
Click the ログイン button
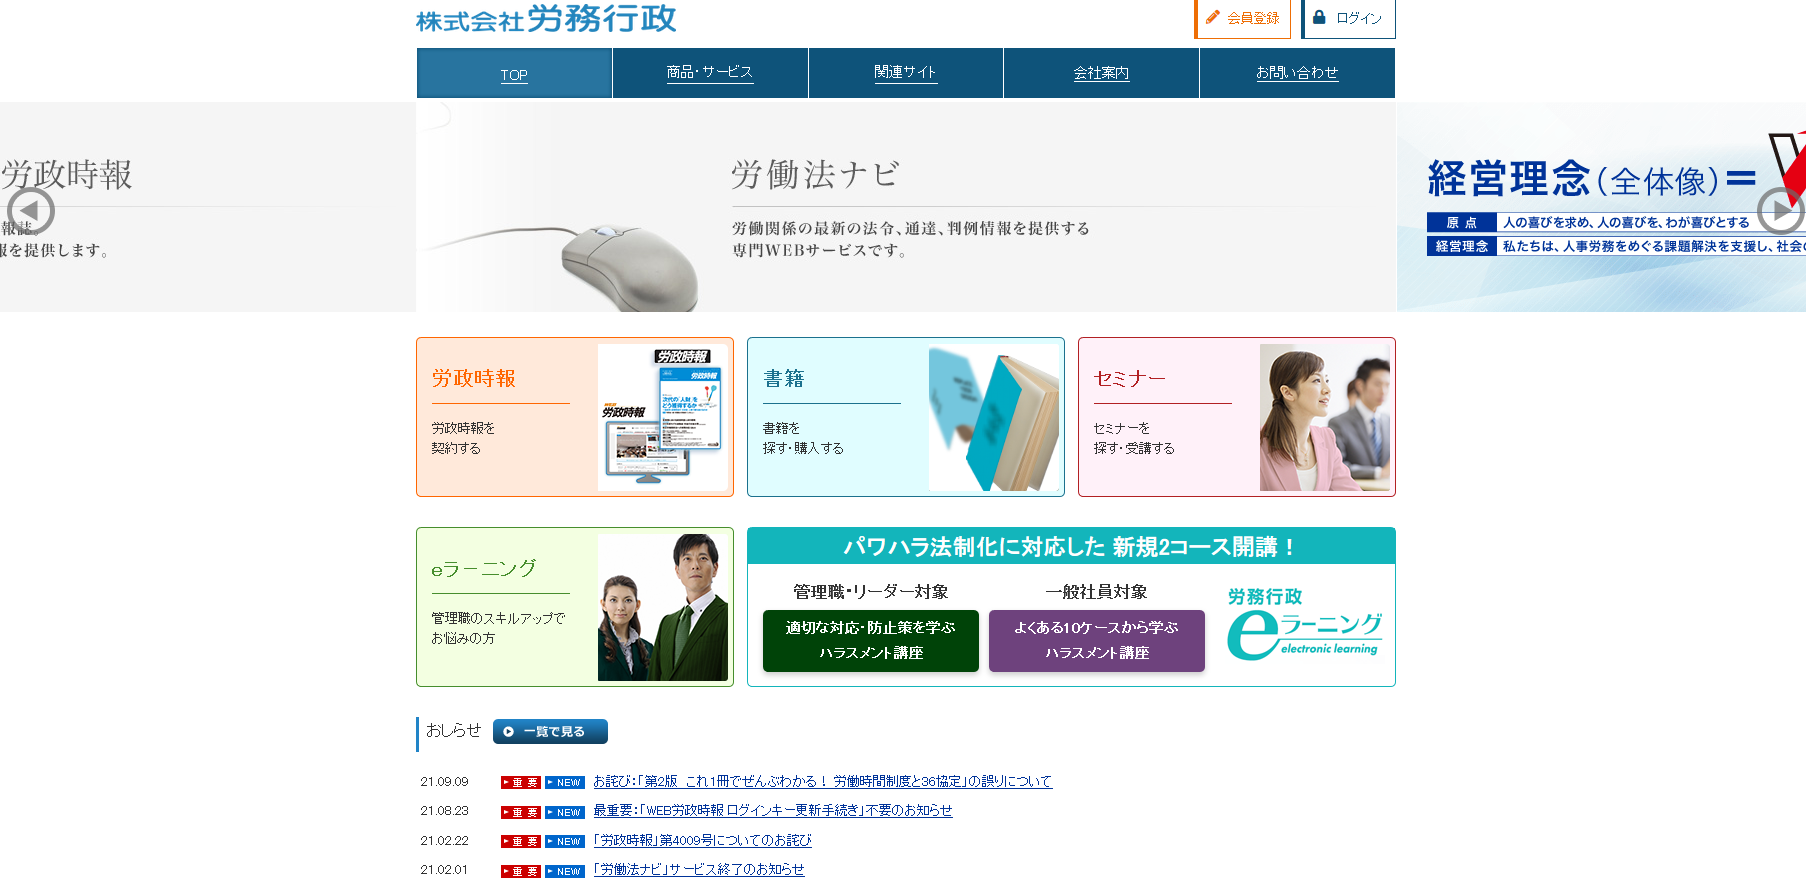click(1348, 18)
